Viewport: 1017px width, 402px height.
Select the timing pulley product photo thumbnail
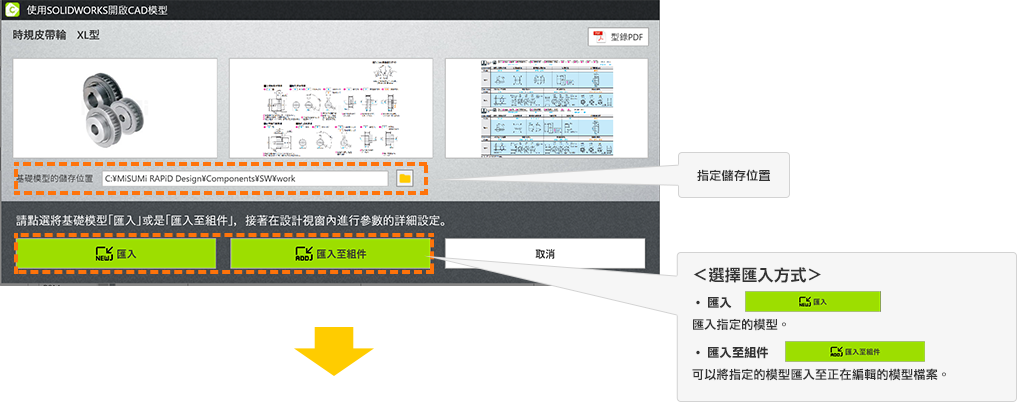pos(116,108)
